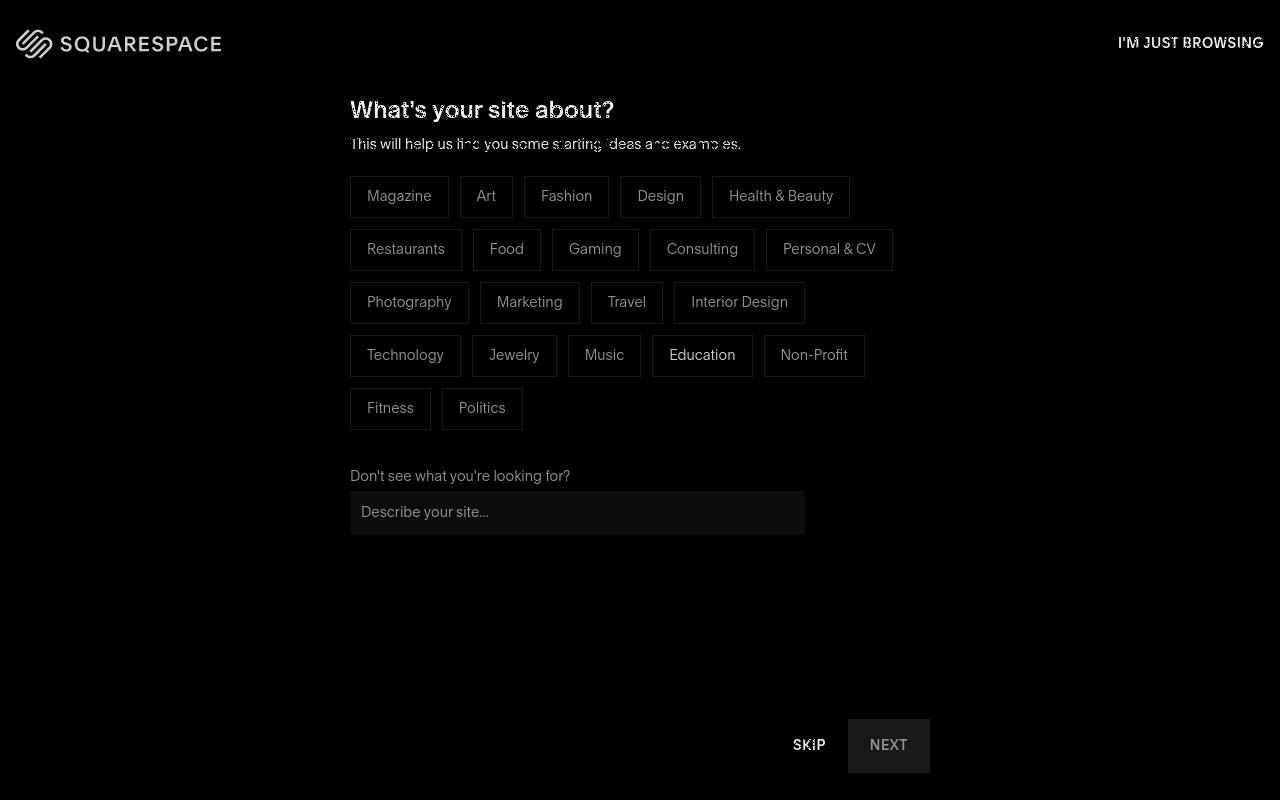Select the Magazine category

[x=399, y=197]
